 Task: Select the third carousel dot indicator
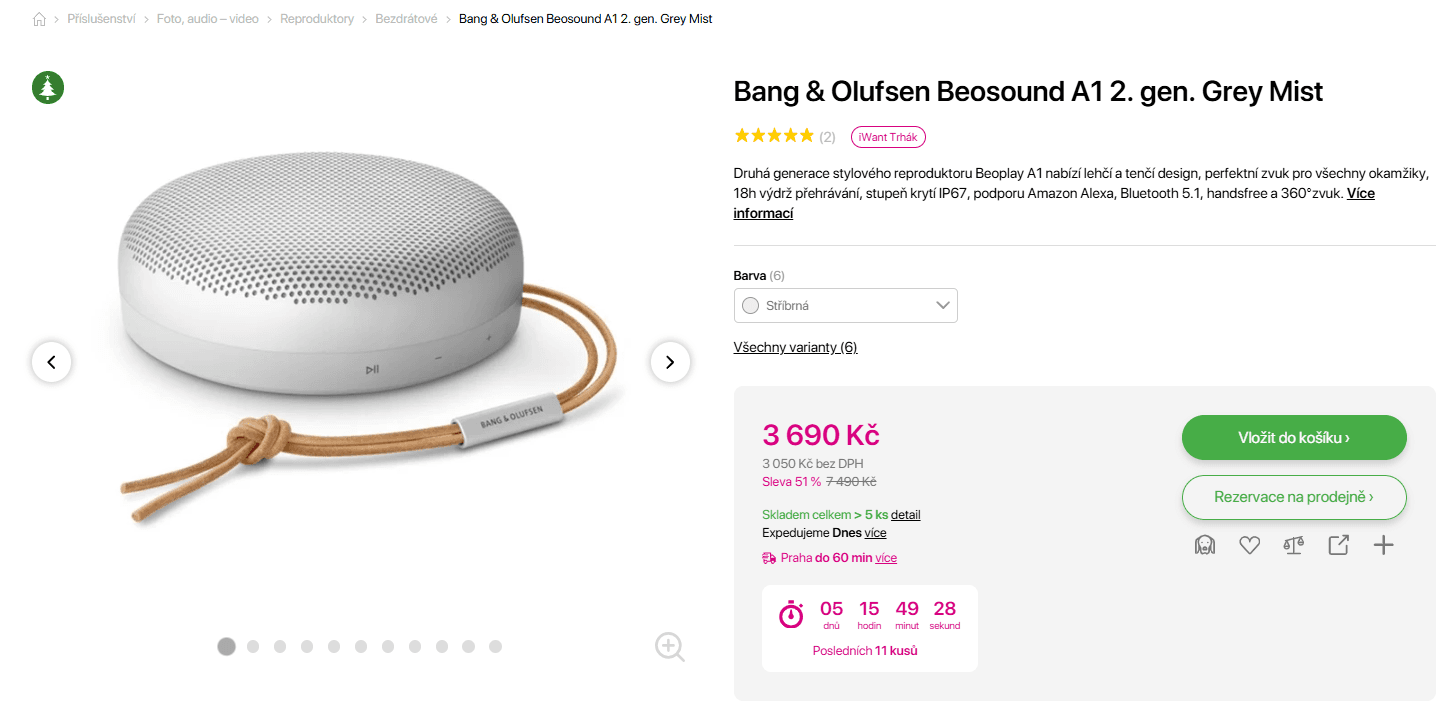(x=280, y=647)
